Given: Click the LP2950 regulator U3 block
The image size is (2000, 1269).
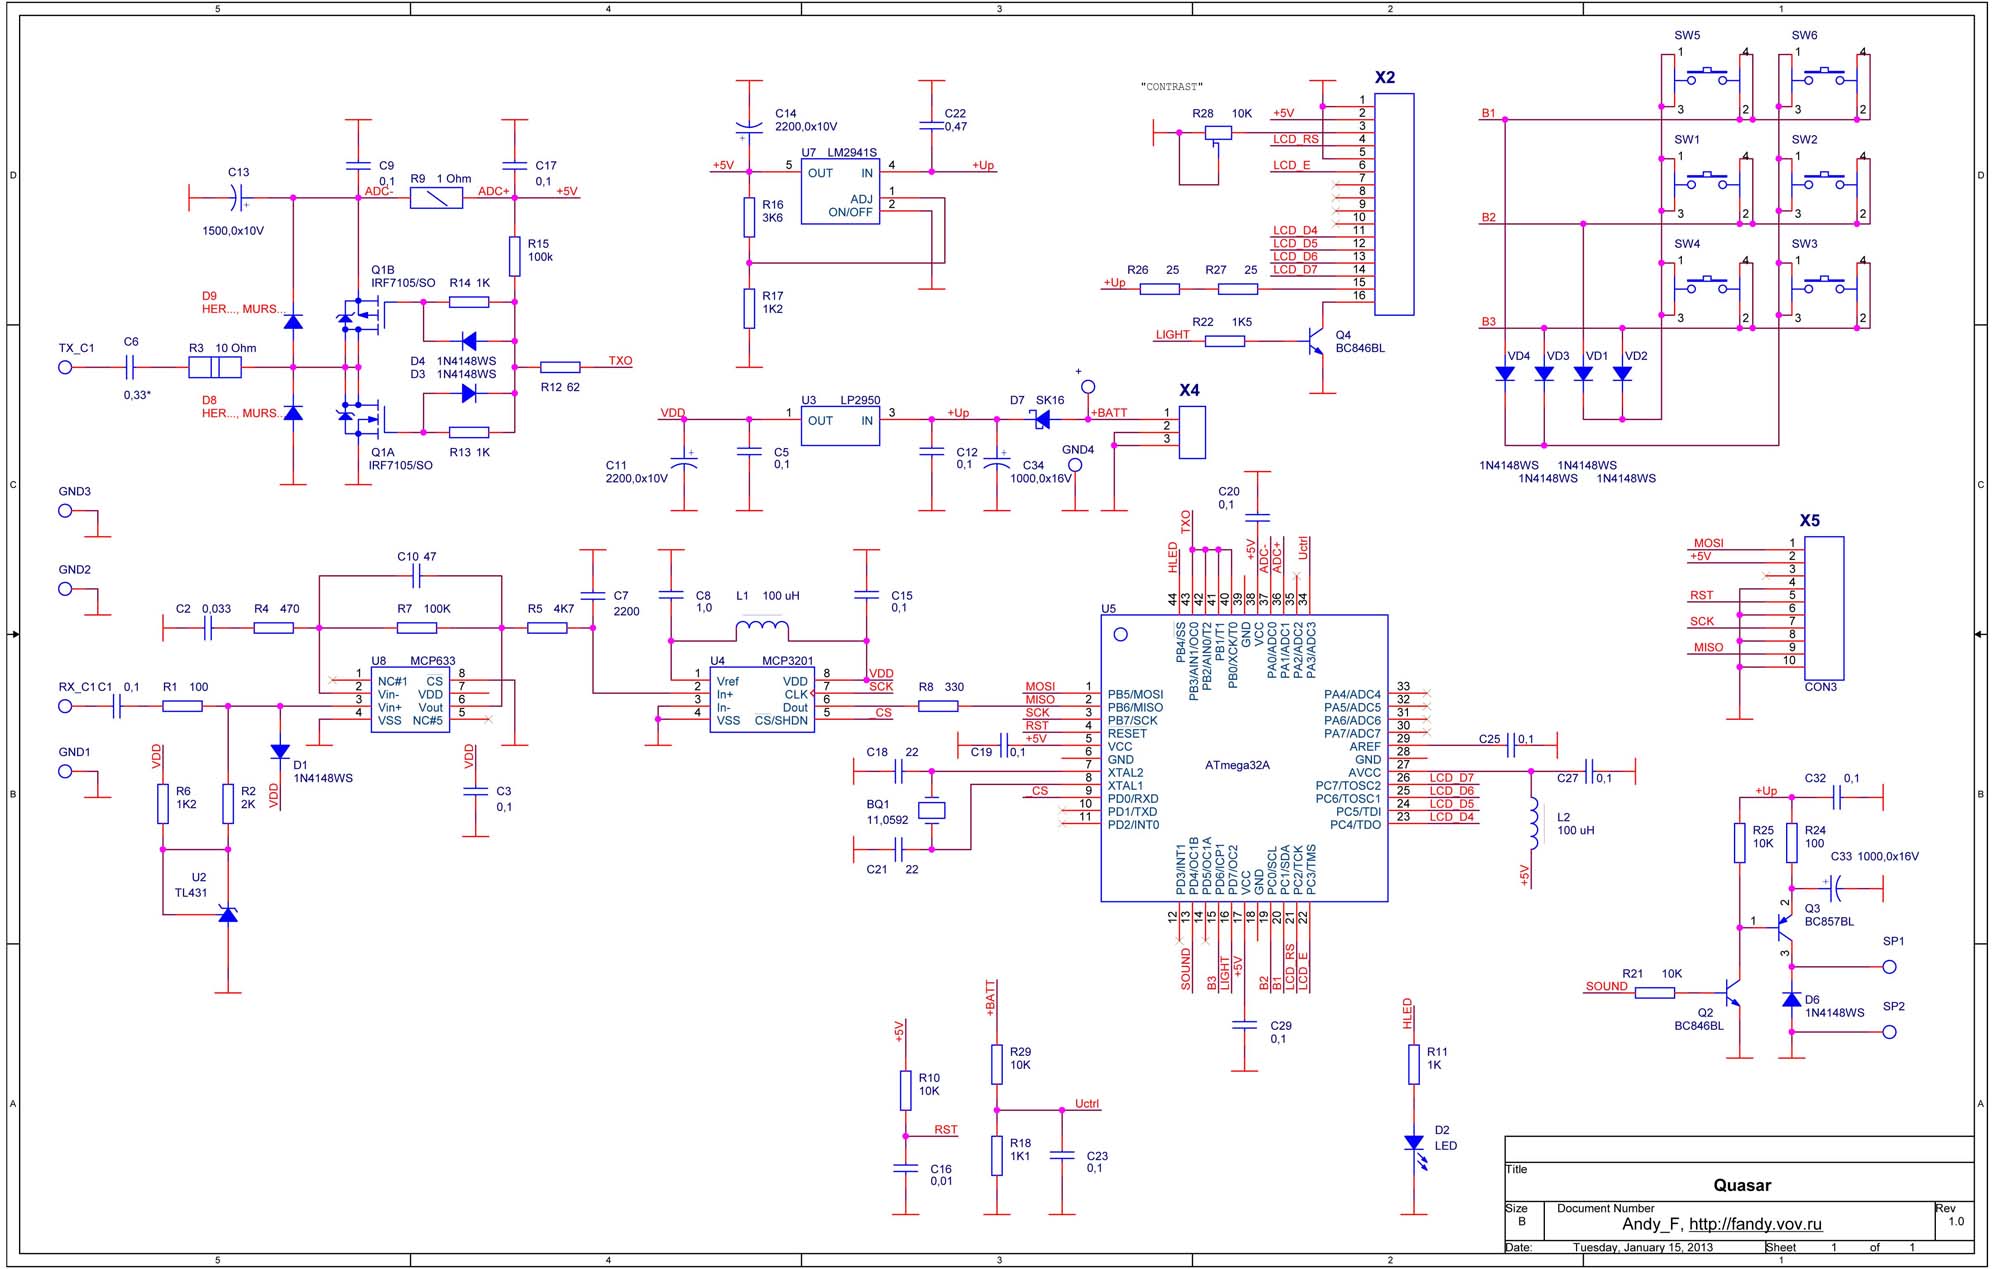Looking at the screenshot, I should point(839,425).
